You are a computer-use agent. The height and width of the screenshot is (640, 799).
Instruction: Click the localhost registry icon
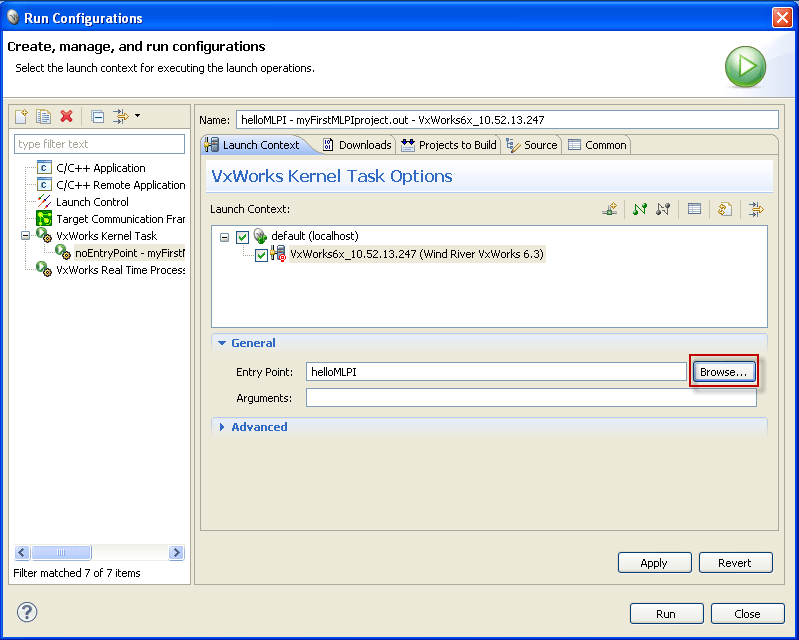[260, 235]
